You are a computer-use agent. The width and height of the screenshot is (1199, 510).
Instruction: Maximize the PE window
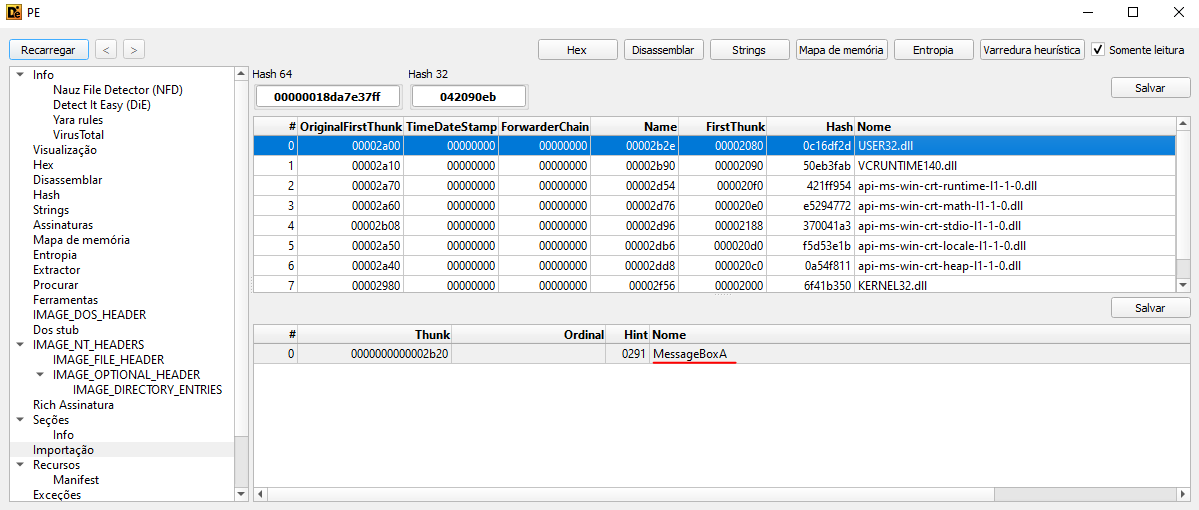[x=1133, y=12]
